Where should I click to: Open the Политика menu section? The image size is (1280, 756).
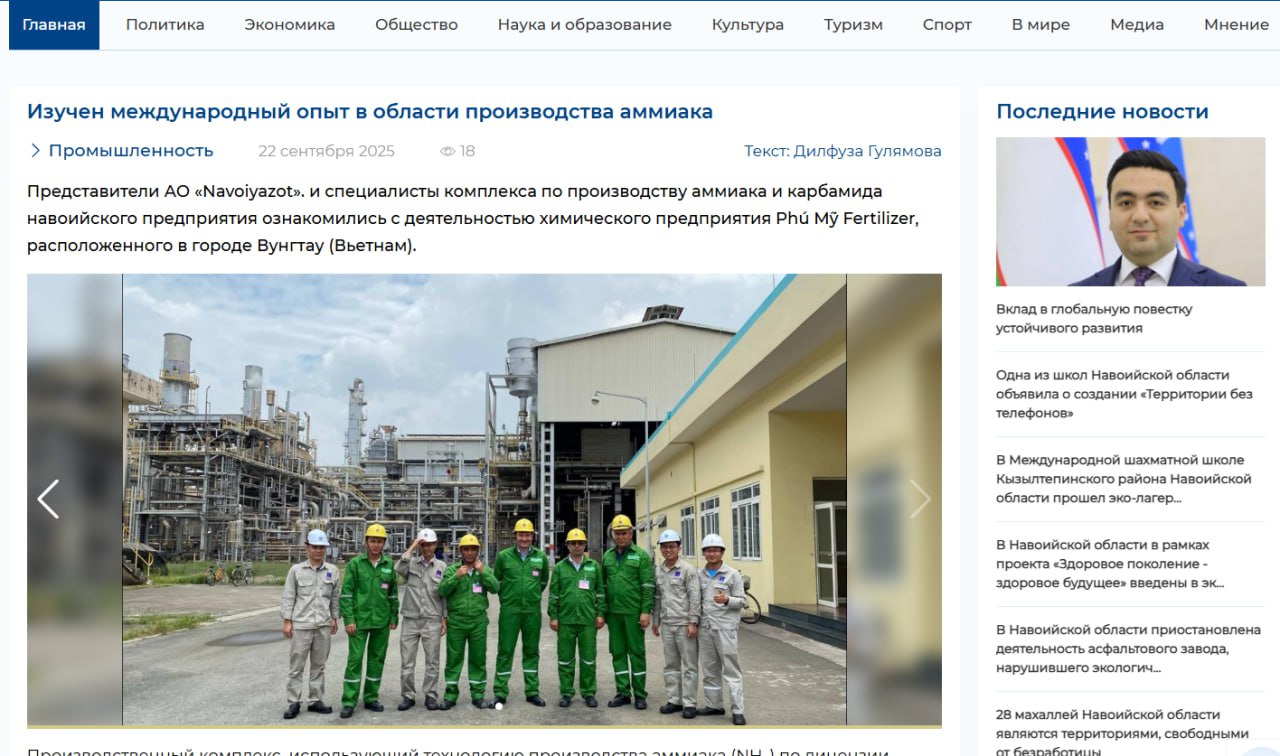165,25
